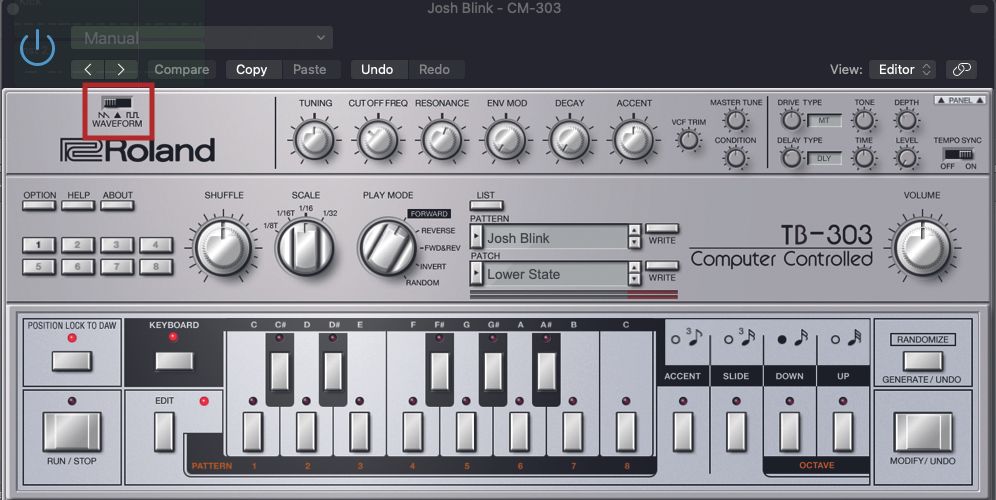This screenshot has width=996, height=500.
Task: Click the CONDITION knob
Action: (x=736, y=157)
